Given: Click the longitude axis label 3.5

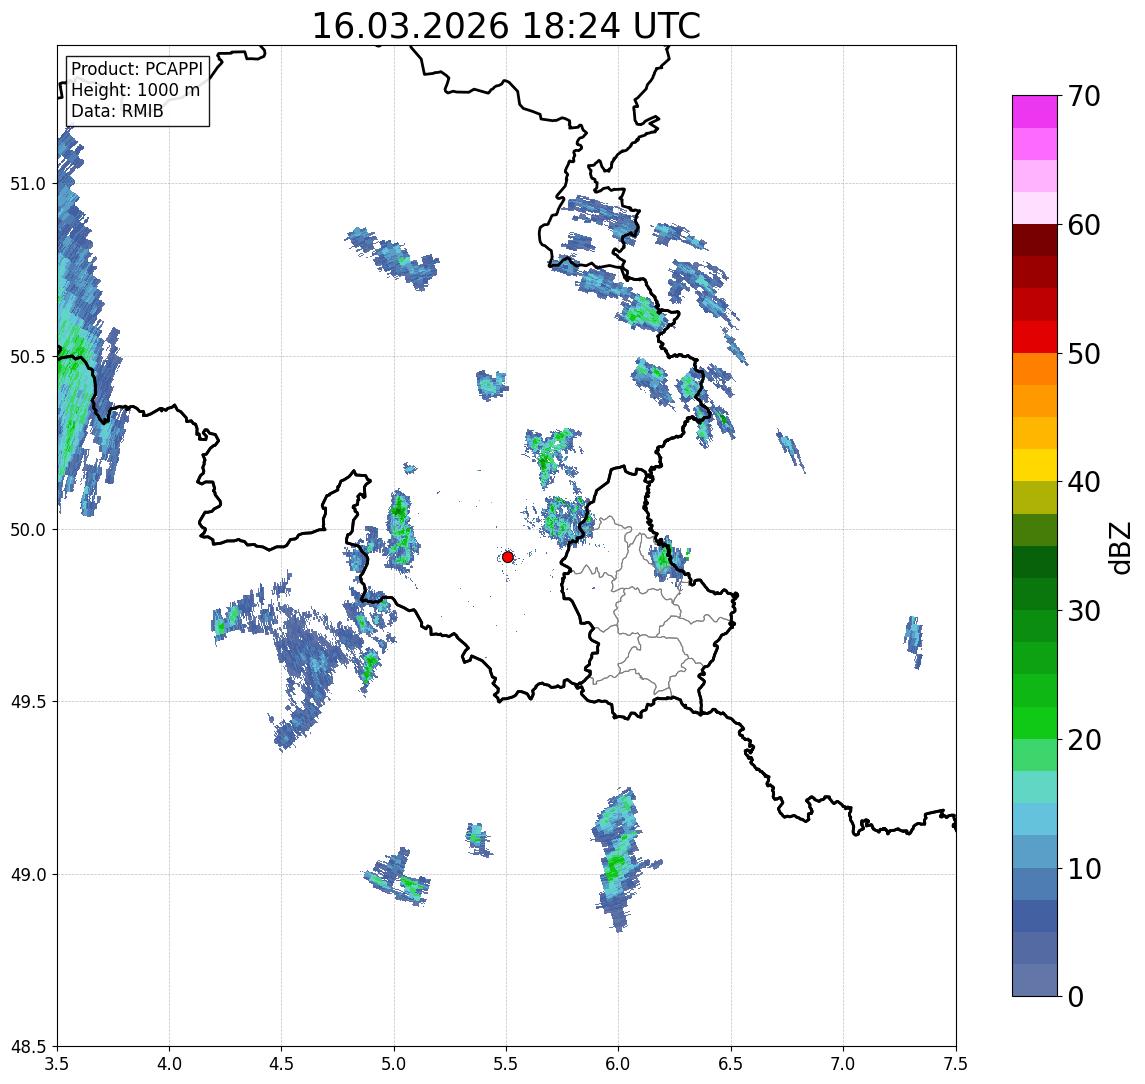Looking at the screenshot, I should coord(57,1064).
